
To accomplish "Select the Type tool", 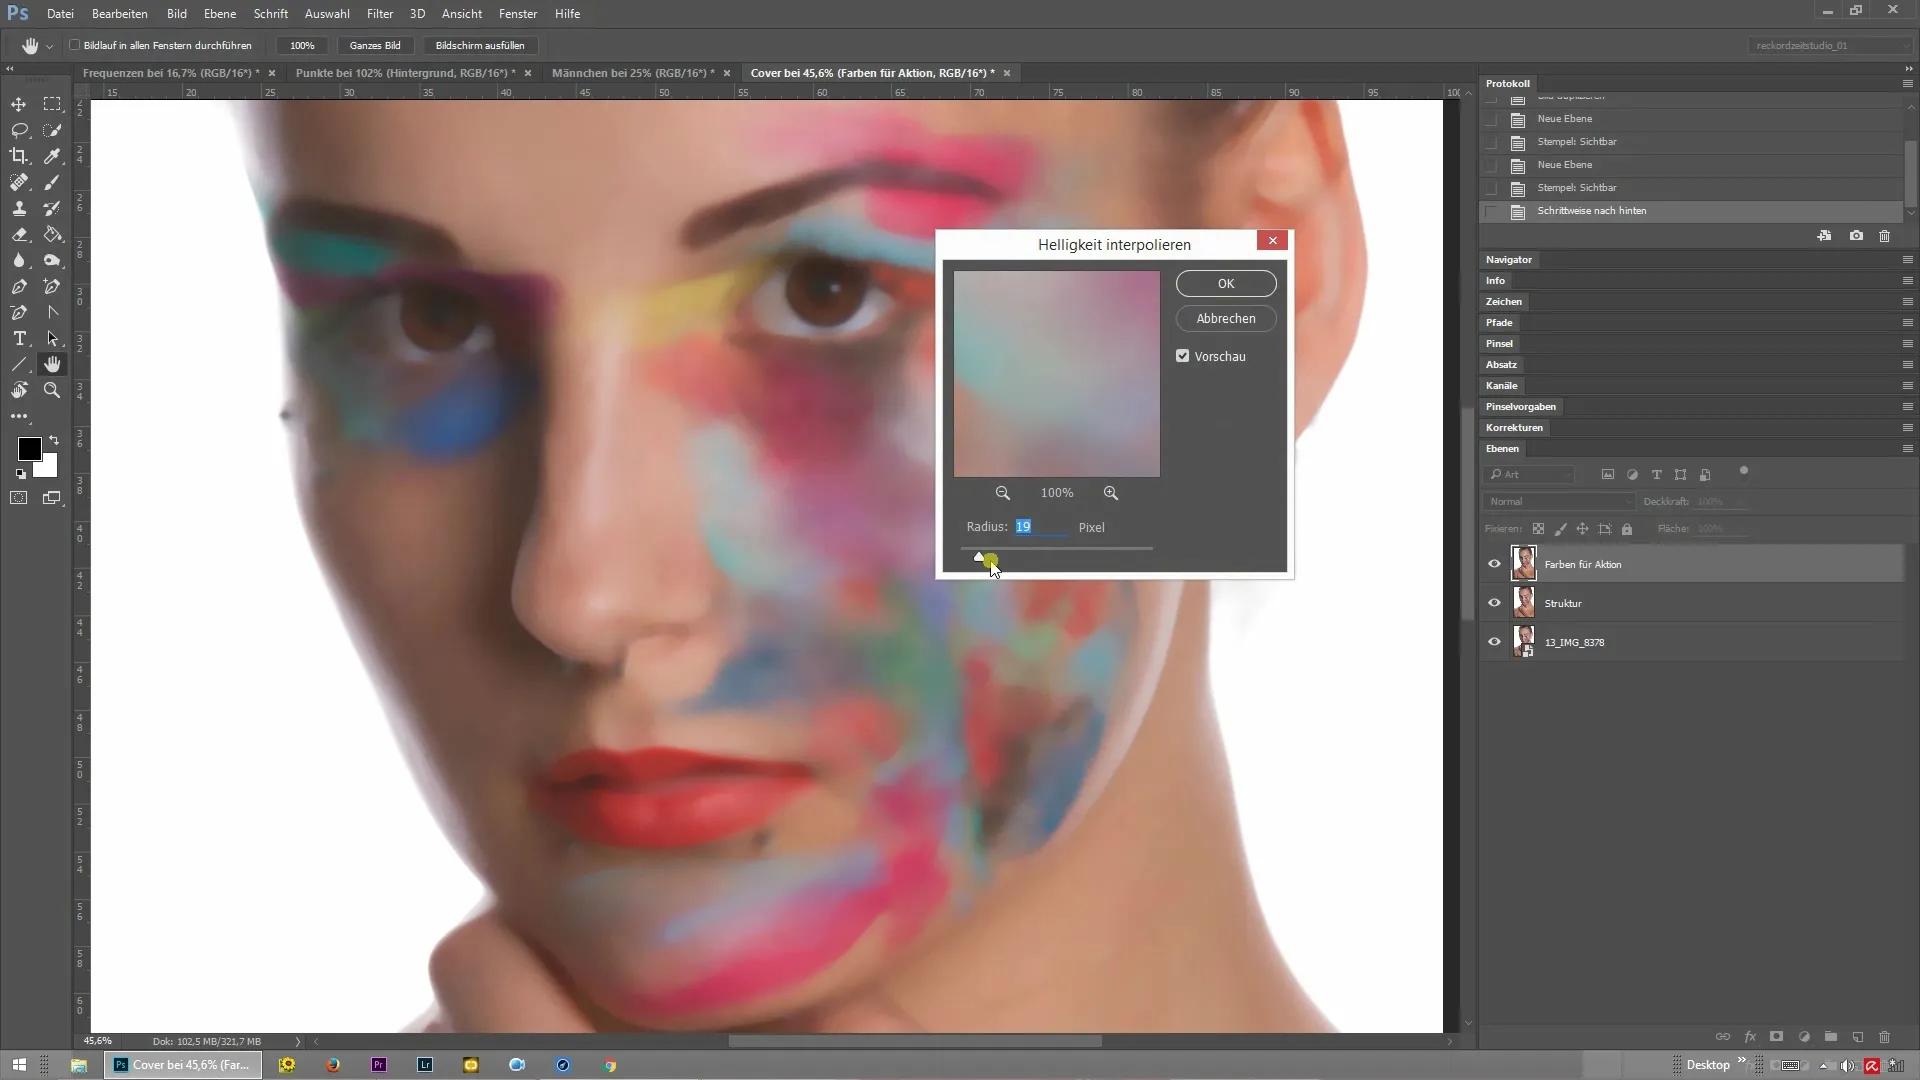I will point(19,338).
